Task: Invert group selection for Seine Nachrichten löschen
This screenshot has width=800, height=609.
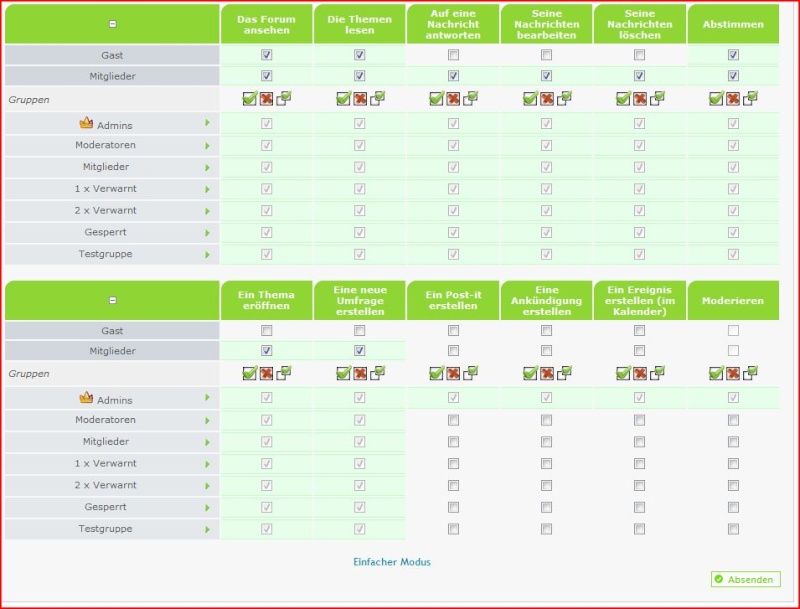Action: pyautogui.click(x=657, y=98)
